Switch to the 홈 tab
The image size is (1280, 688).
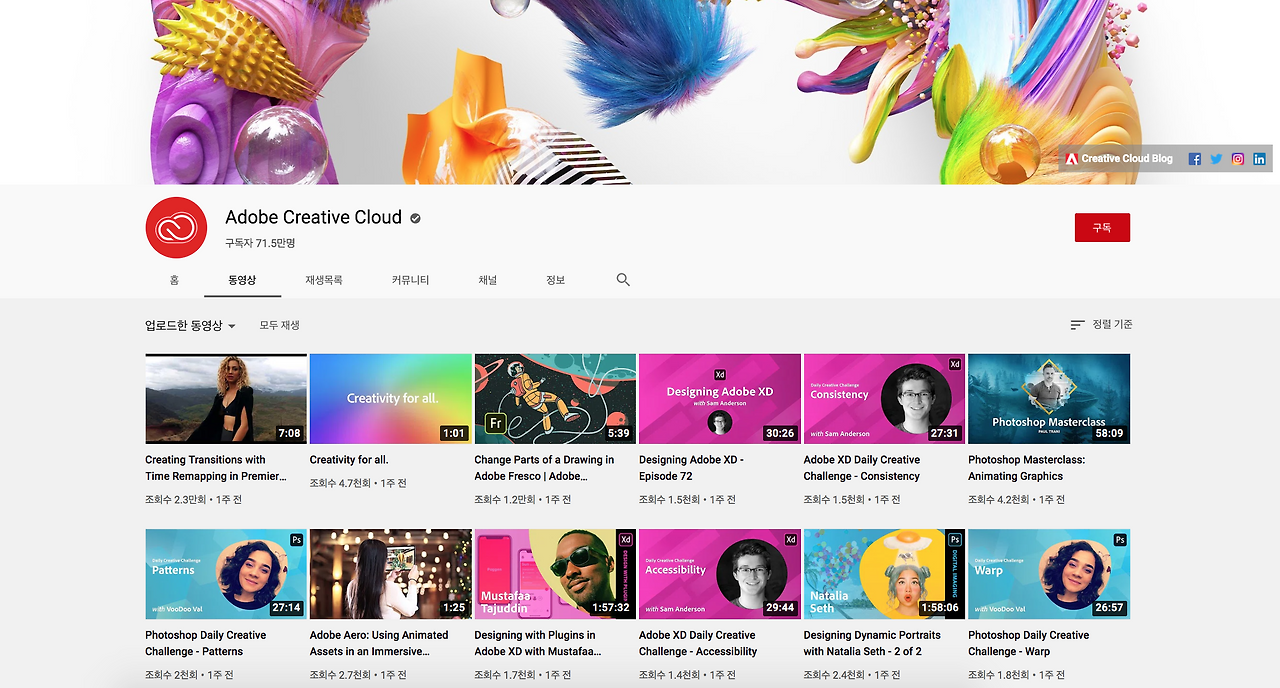click(x=174, y=280)
